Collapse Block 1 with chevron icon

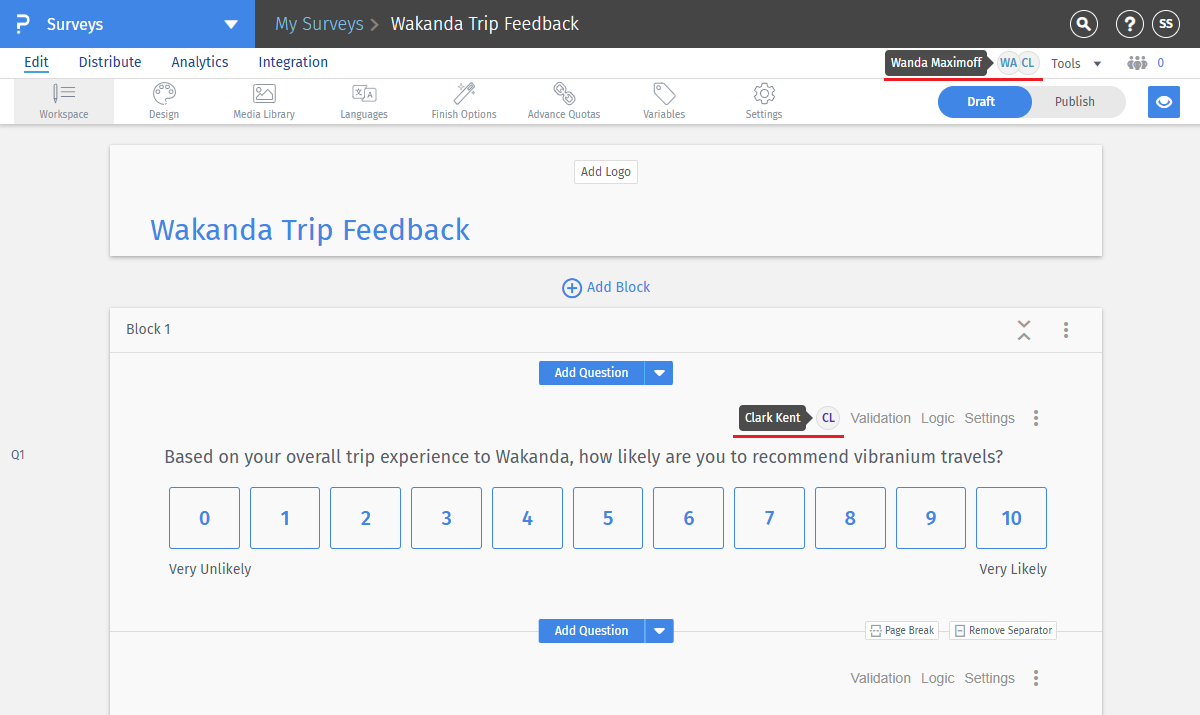[x=1024, y=330]
